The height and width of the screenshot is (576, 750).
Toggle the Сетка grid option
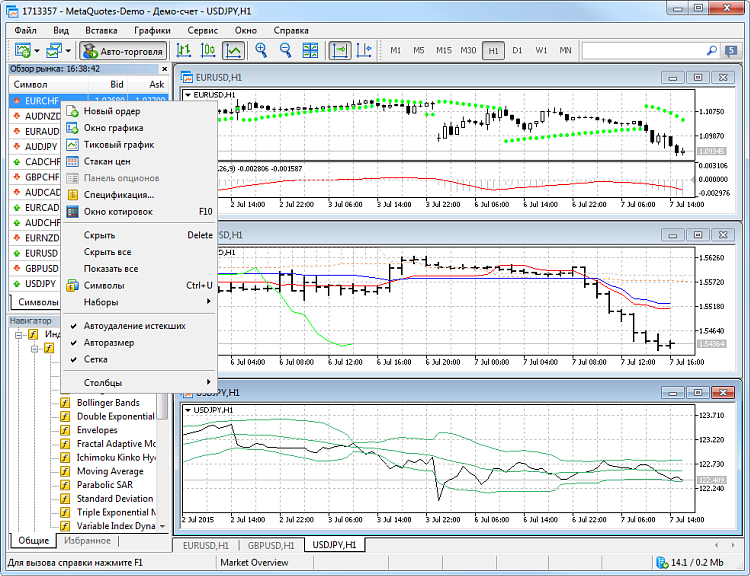[96, 359]
